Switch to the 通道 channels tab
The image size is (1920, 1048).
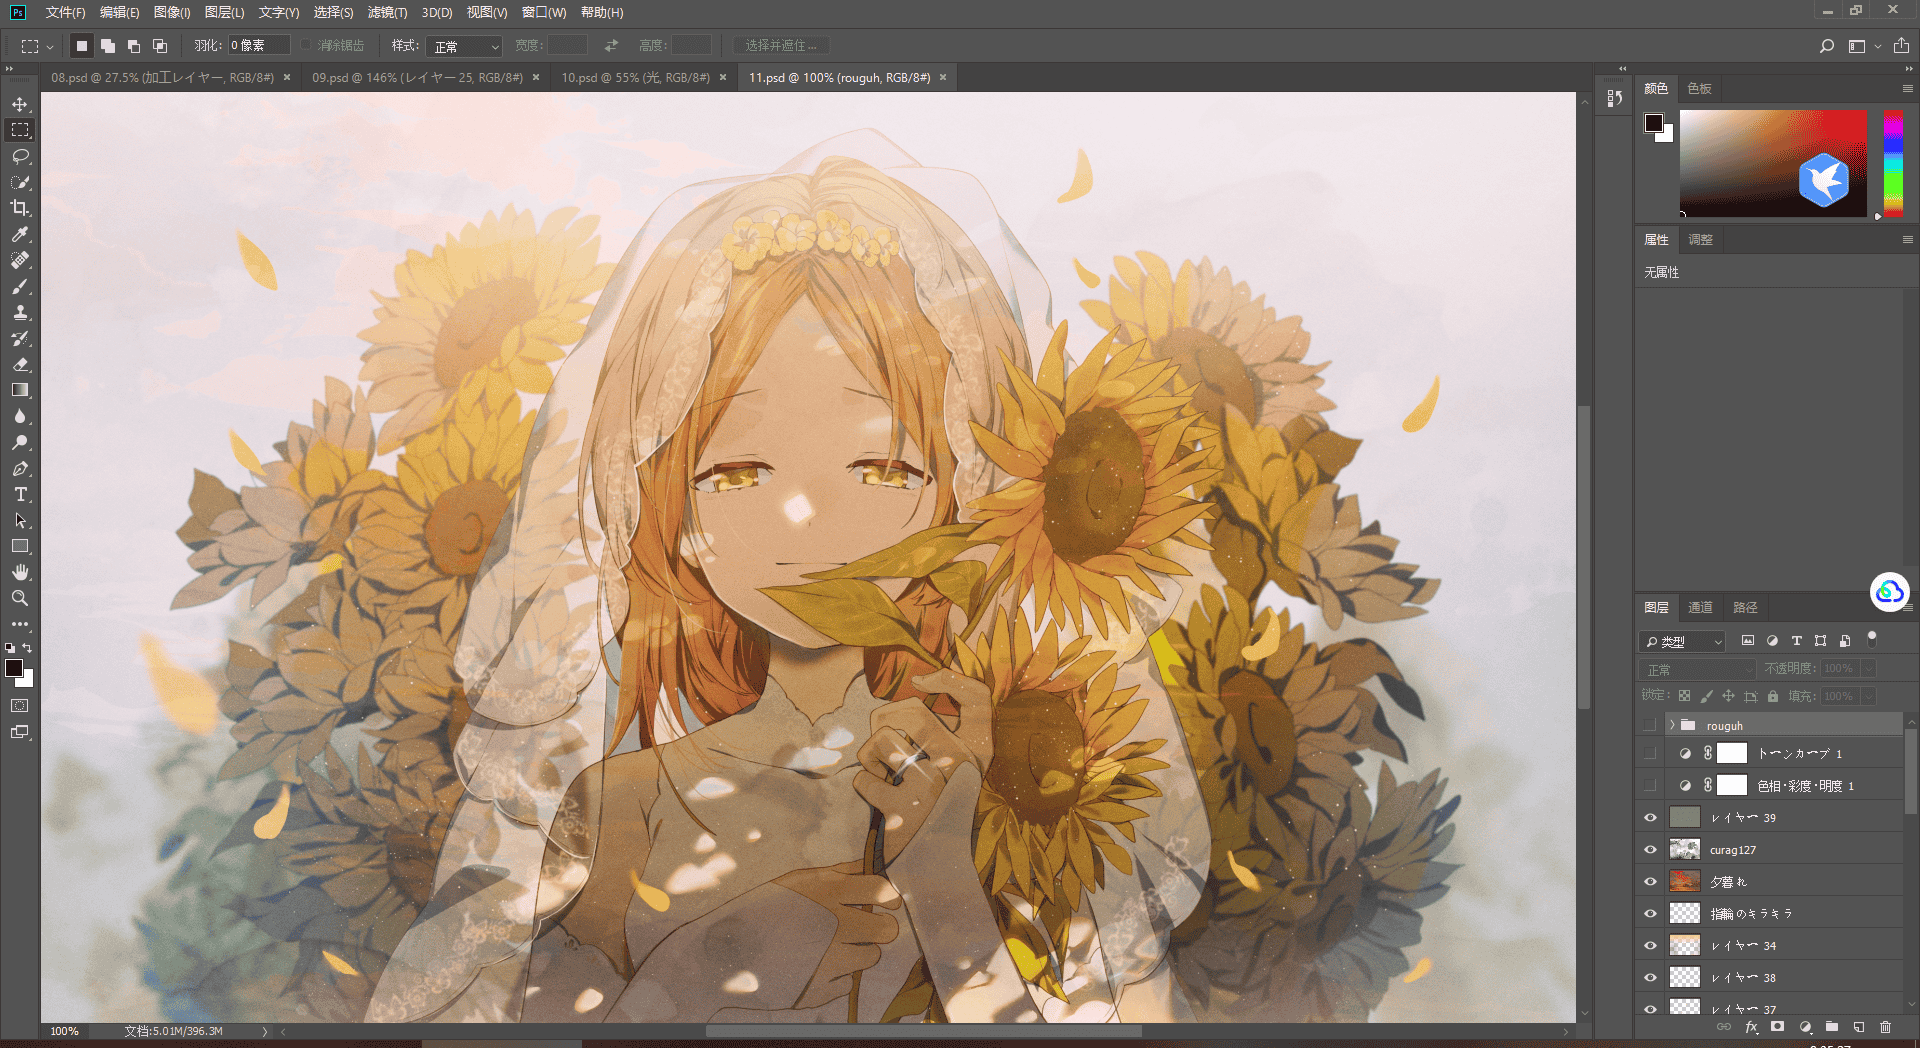tap(1700, 607)
